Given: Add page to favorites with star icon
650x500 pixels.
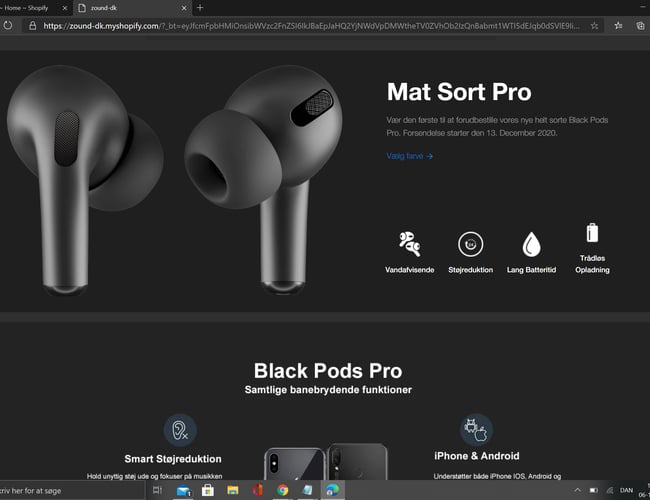Looking at the screenshot, I should (595, 25).
